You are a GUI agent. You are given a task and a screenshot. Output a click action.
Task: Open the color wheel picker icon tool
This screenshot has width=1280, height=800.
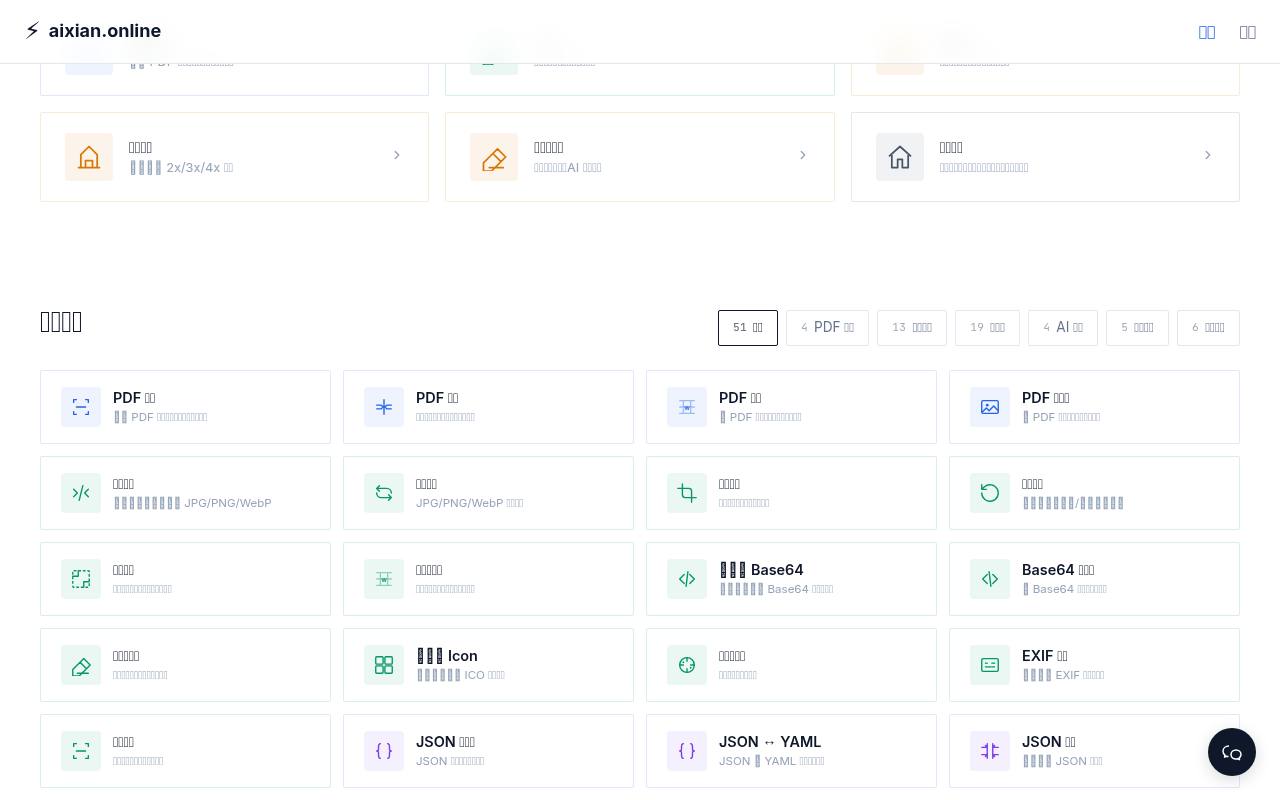[x=791, y=665]
